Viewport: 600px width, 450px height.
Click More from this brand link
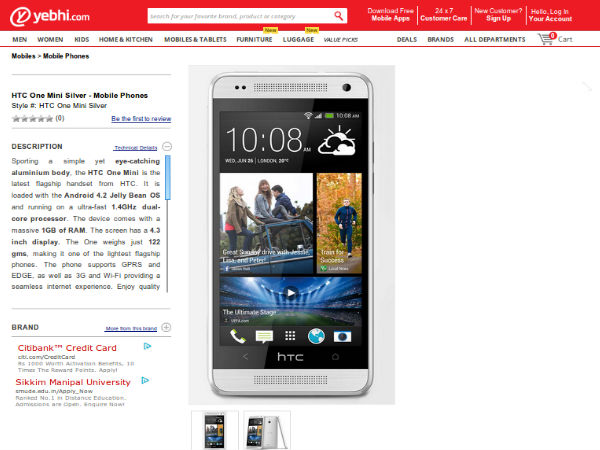(131, 328)
